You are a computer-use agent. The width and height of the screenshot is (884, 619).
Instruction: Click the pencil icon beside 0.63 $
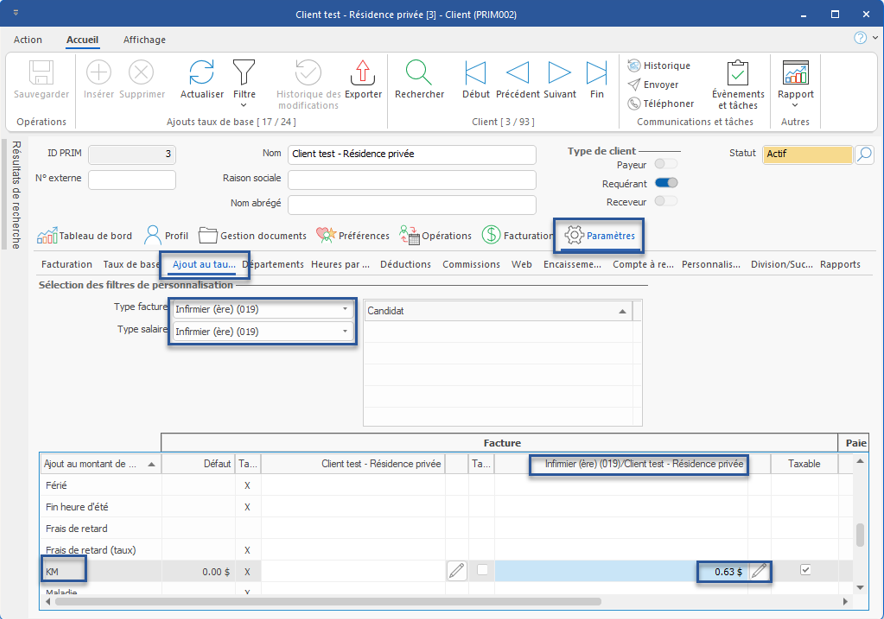(x=760, y=571)
